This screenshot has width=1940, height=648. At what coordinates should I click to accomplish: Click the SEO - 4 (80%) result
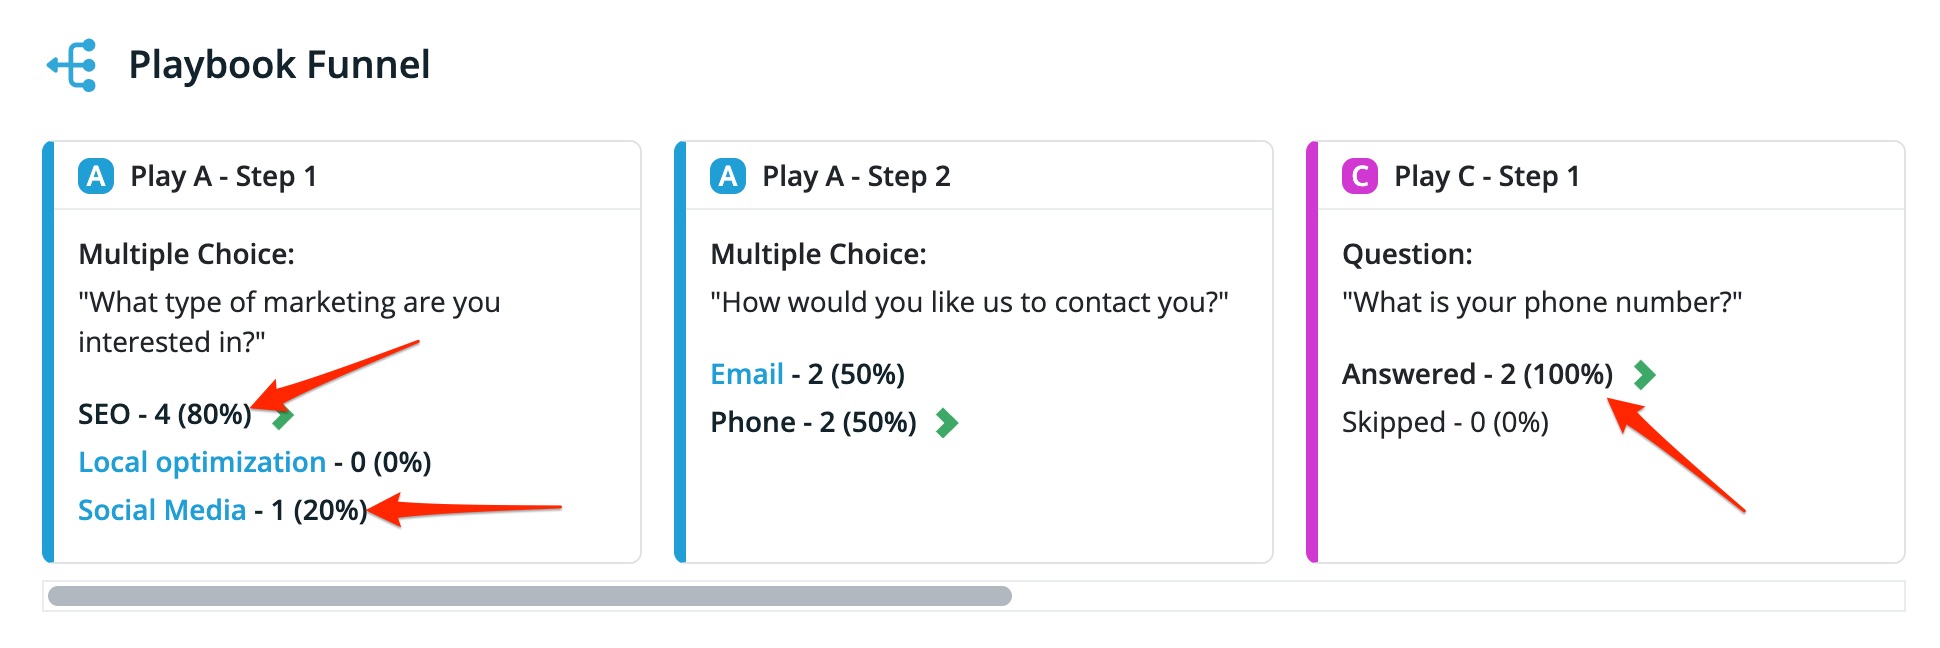[165, 414]
